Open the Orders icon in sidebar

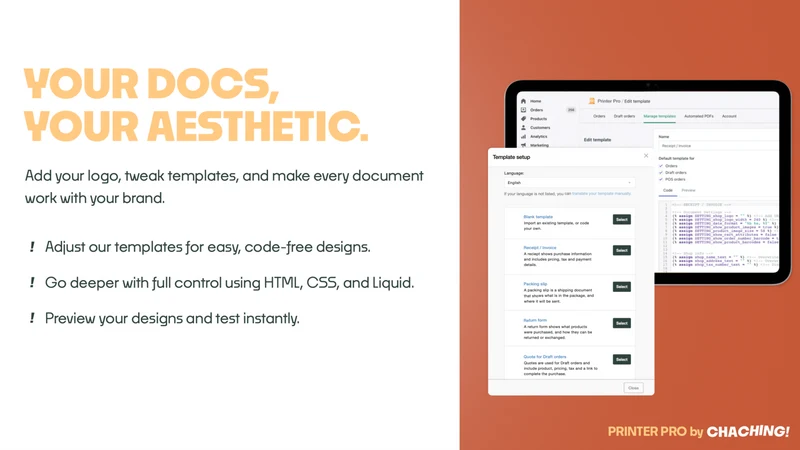523,110
